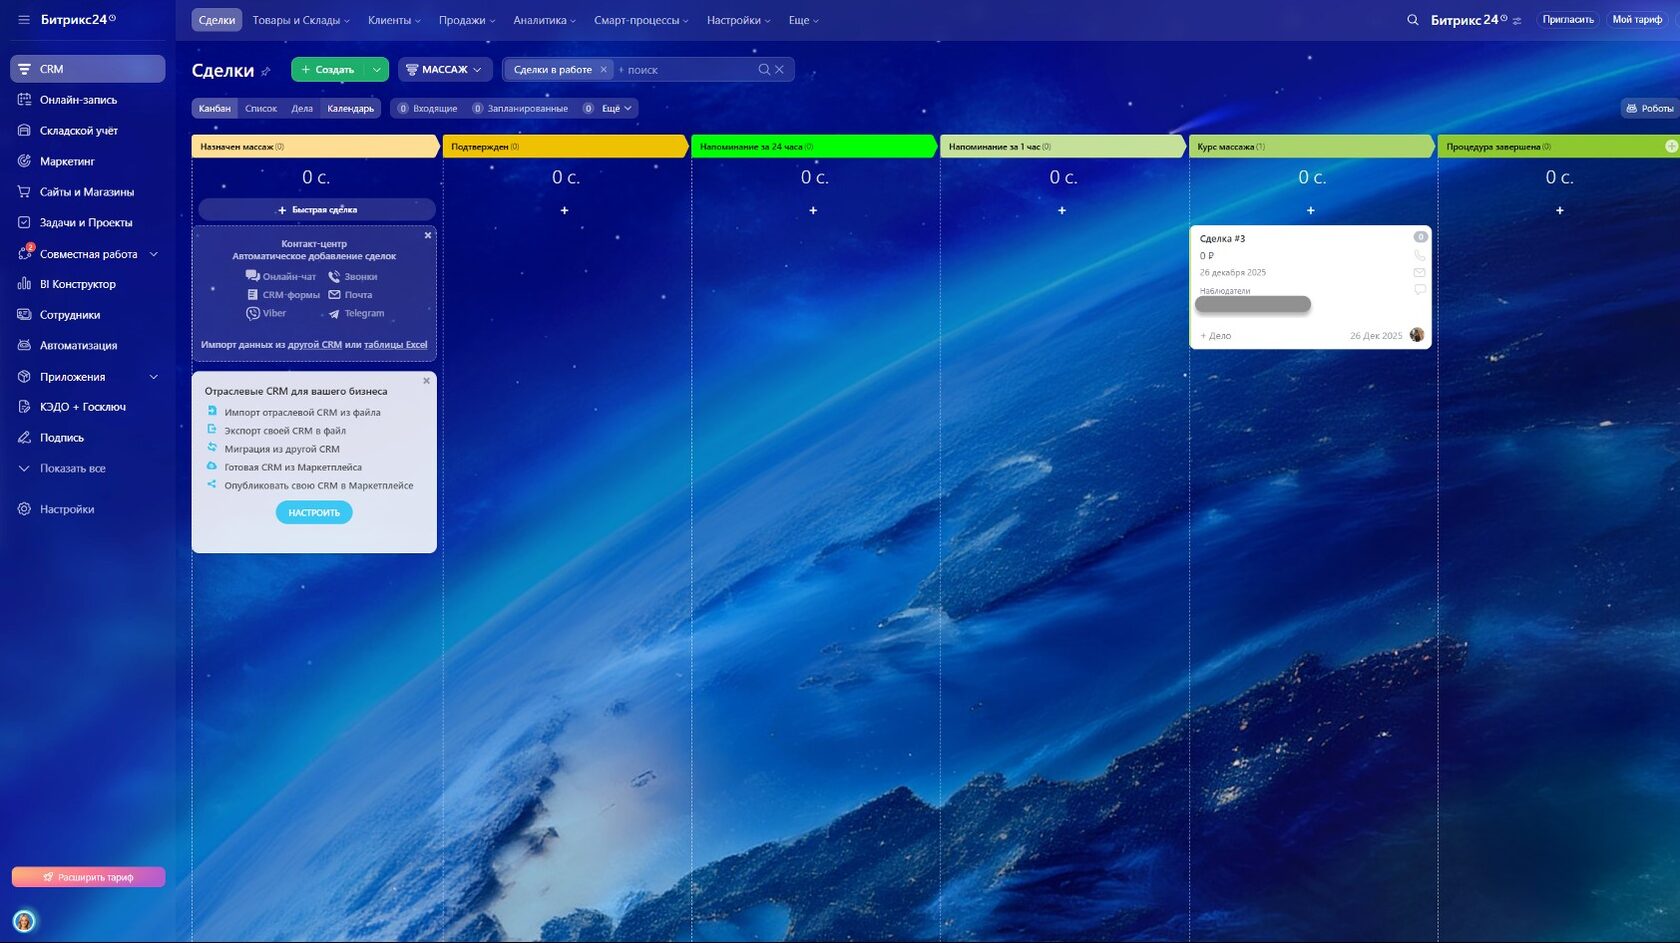This screenshot has height=943, width=1680.
Task: Click the Сотрудники sidebar icon
Action: pyautogui.click(x=24, y=315)
